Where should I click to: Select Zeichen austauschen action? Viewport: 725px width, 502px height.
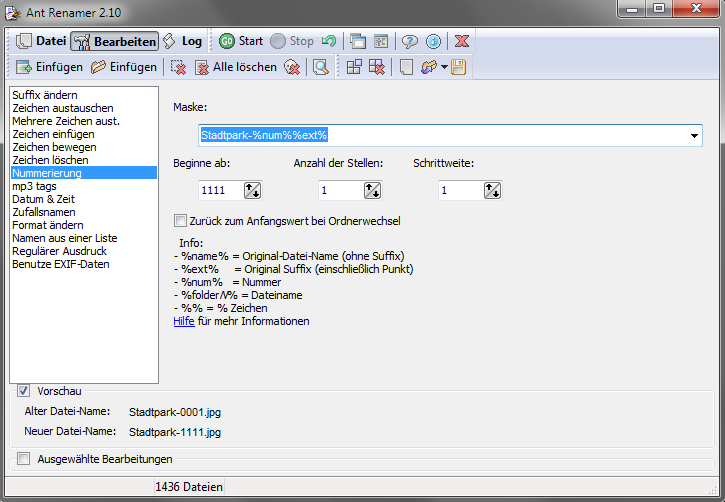click(x=84, y=108)
